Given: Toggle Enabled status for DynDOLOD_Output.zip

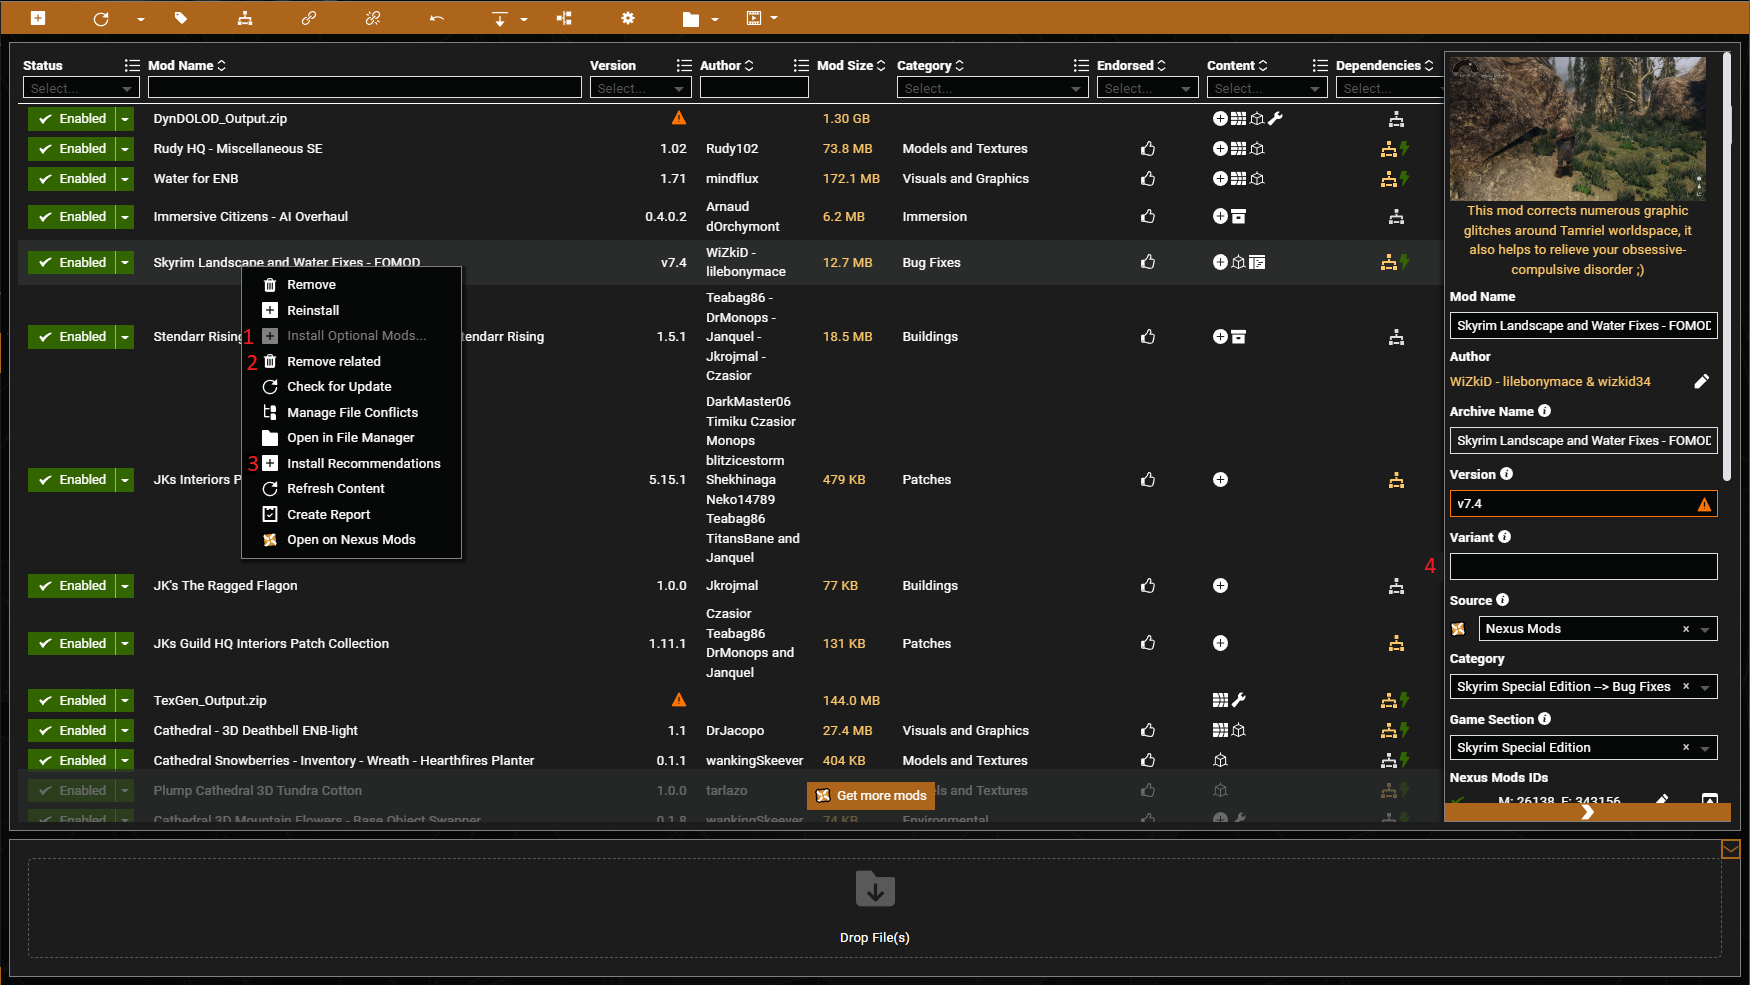Looking at the screenshot, I should pos(71,119).
